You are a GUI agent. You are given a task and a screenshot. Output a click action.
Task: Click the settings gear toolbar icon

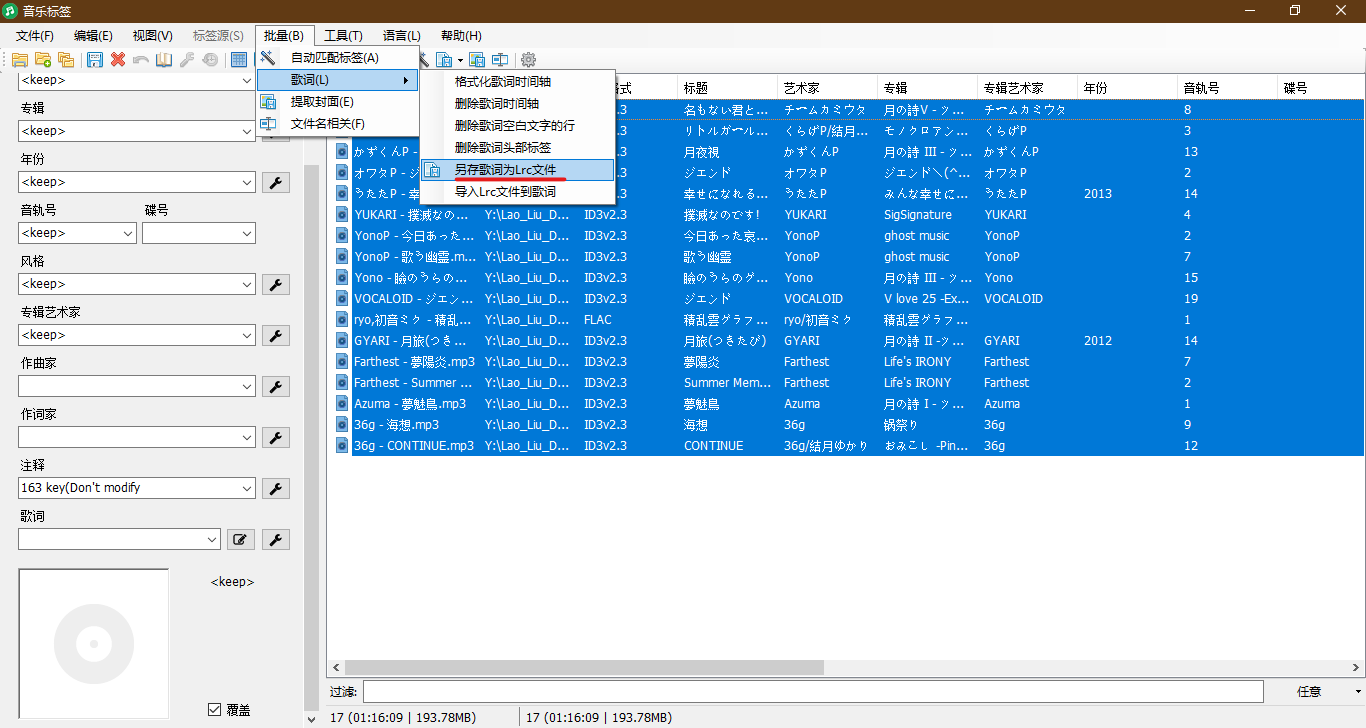[x=528, y=60]
